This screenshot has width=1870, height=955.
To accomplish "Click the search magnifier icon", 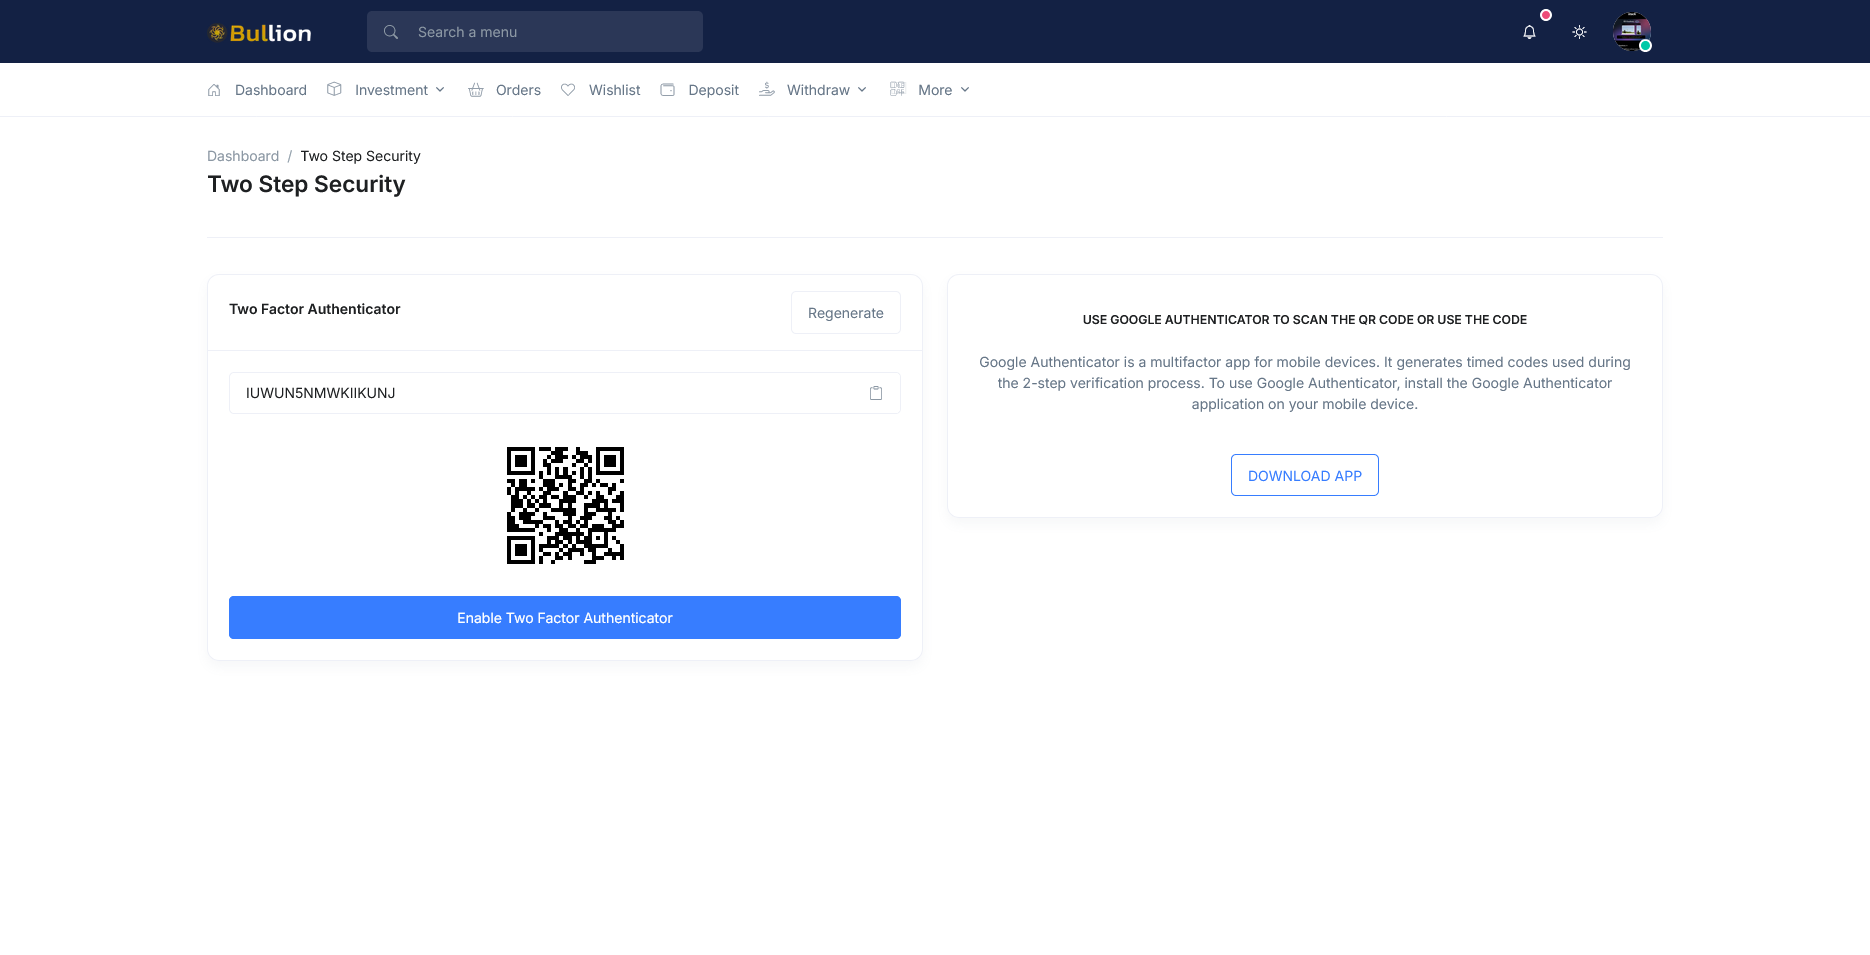I will pyautogui.click(x=391, y=32).
